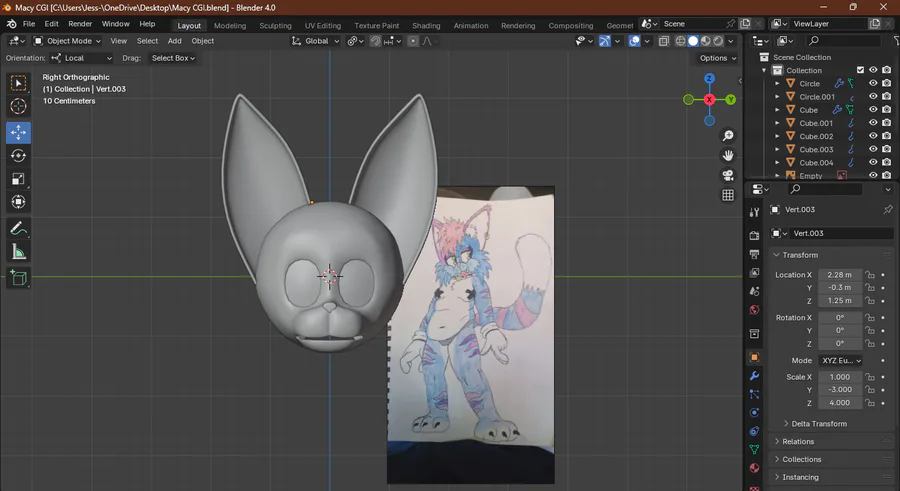Switch to UV Editing workspace tab

tap(323, 25)
